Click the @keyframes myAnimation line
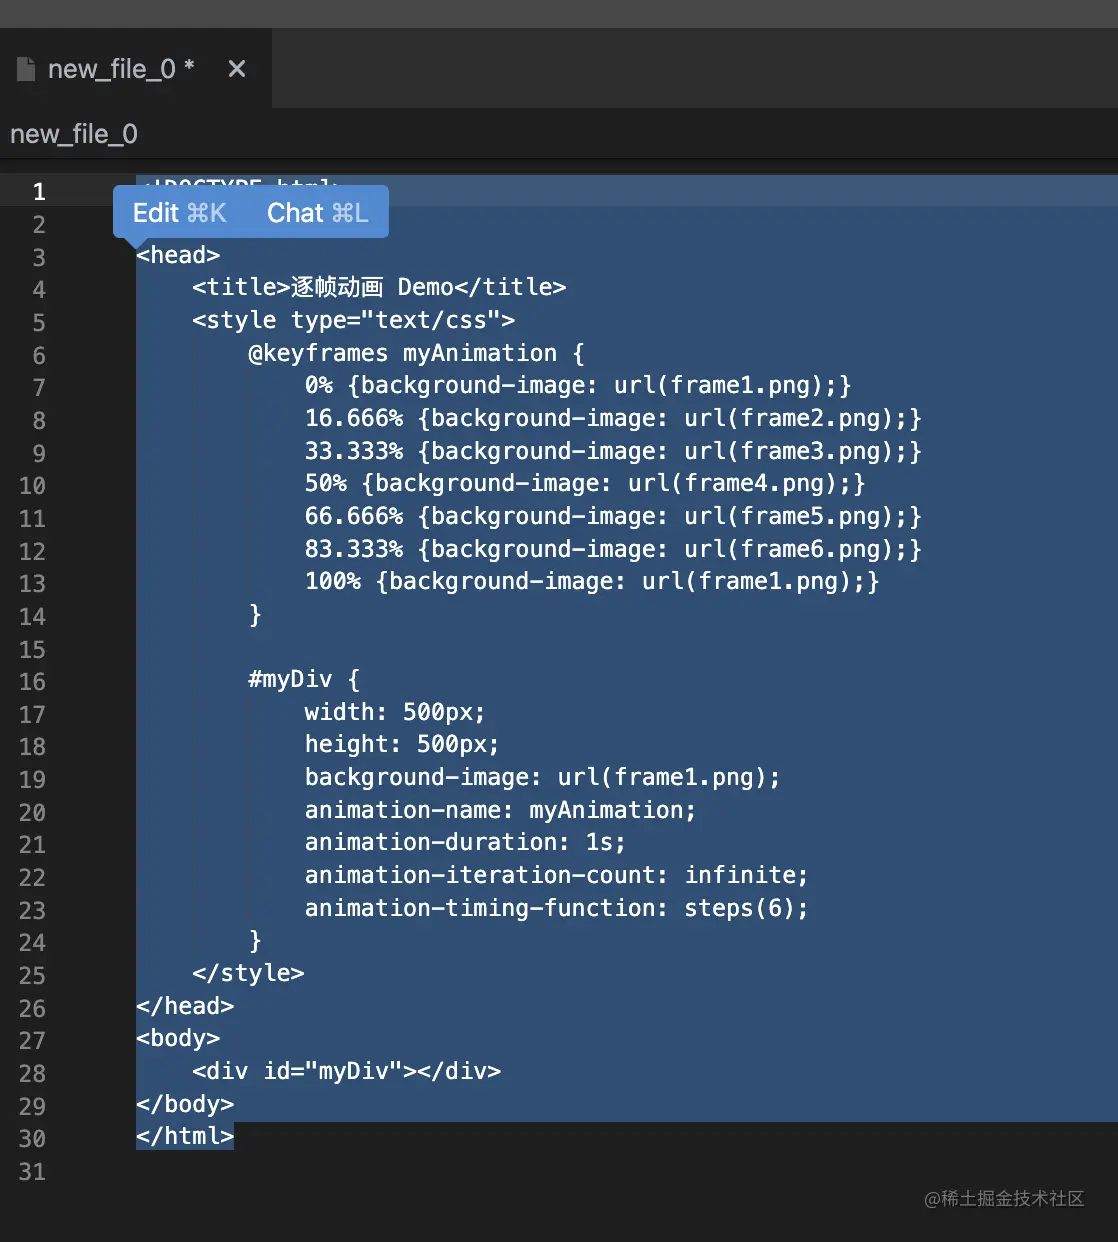Screen dimensions: 1118x1242 (x=417, y=353)
